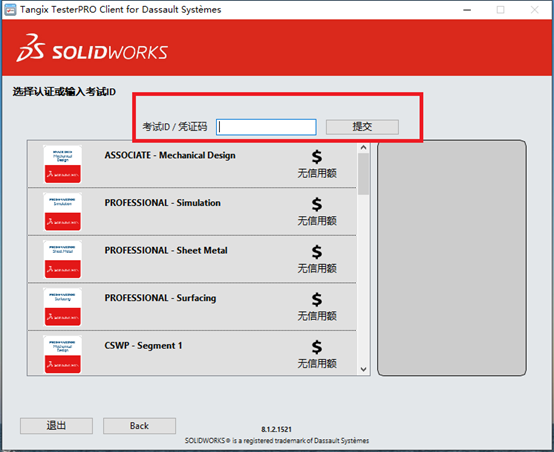This screenshot has width=554, height=452.
Task: Click 无信用额 under PROFESSIONAL Sheet Metal
Action: click(x=317, y=268)
